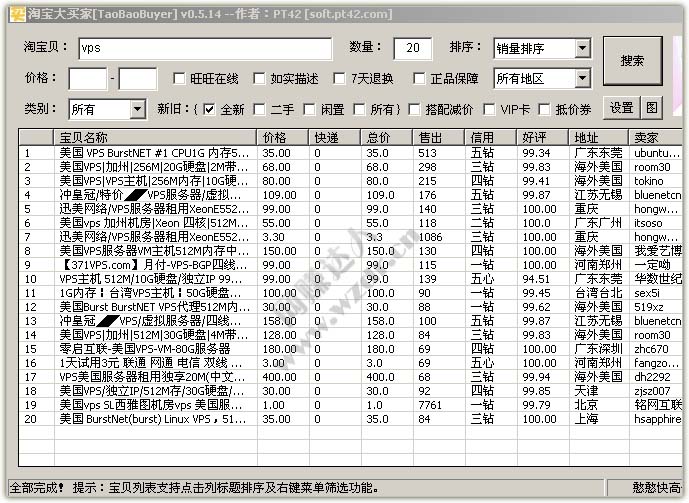689x503 pixels.
Task: Click the 设置 settings button
Action: [621, 108]
